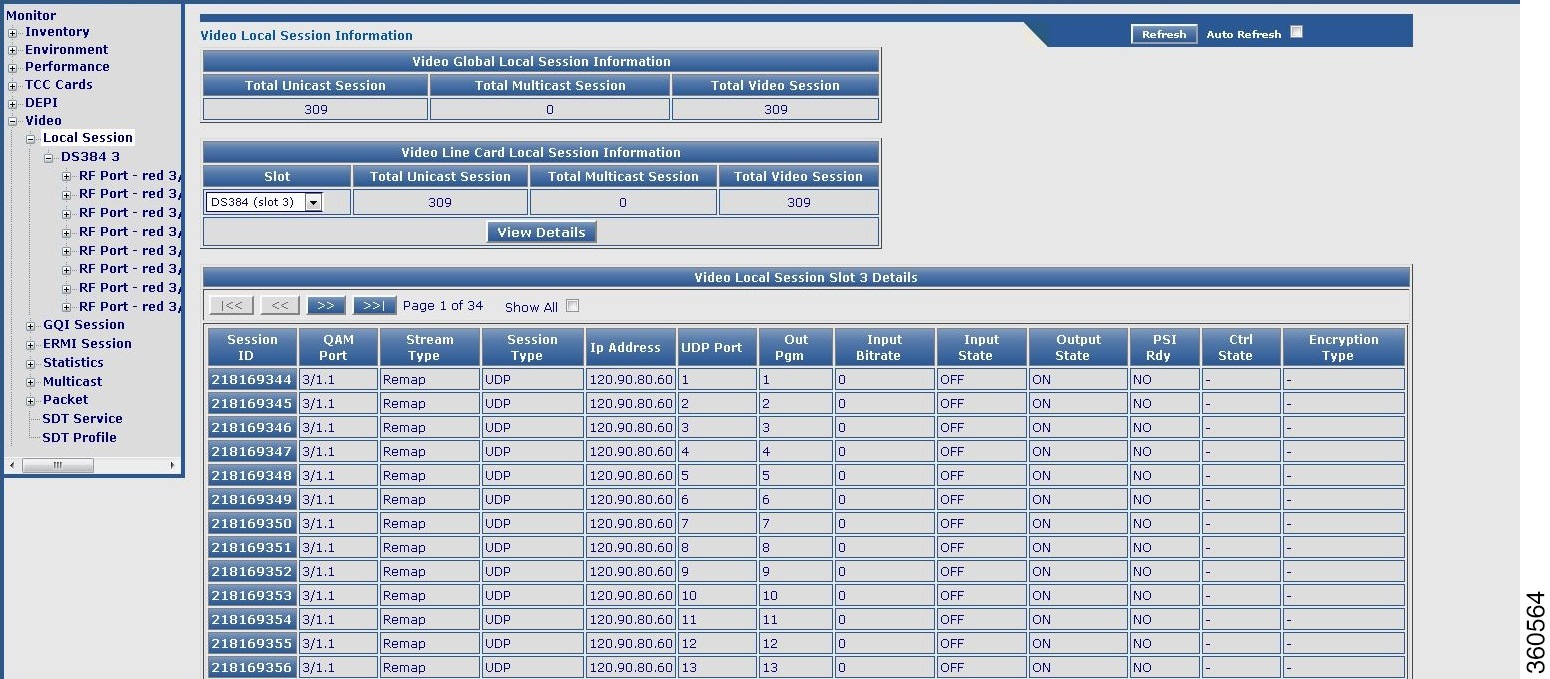This screenshot has width=1550, height=679.
Task: Open session ID 218169356
Action: 252,667
